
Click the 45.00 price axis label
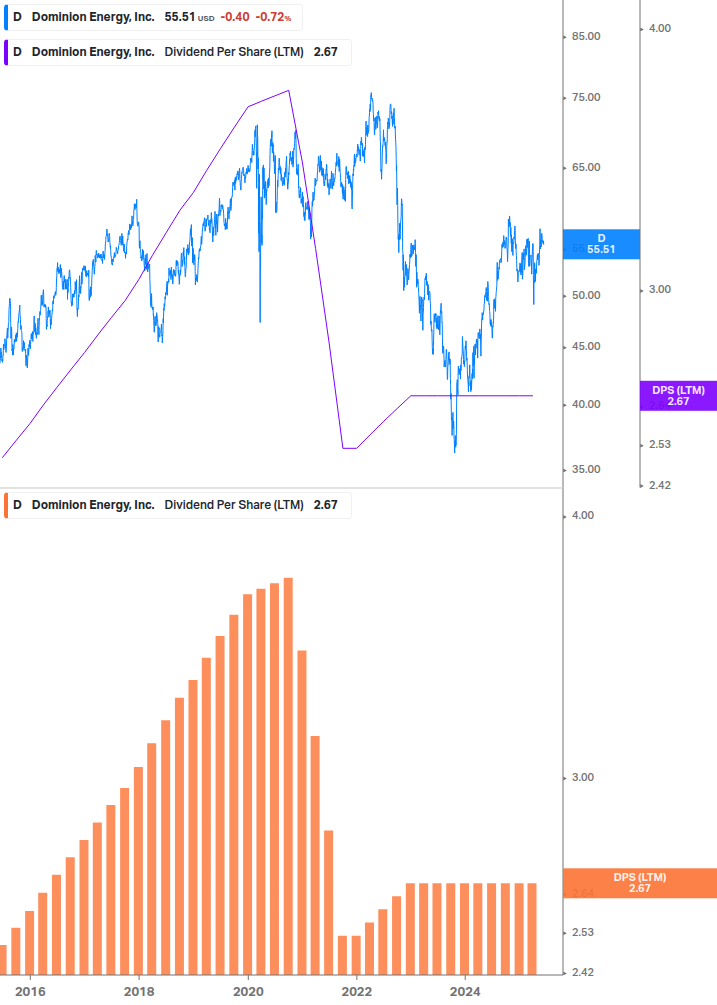click(586, 347)
